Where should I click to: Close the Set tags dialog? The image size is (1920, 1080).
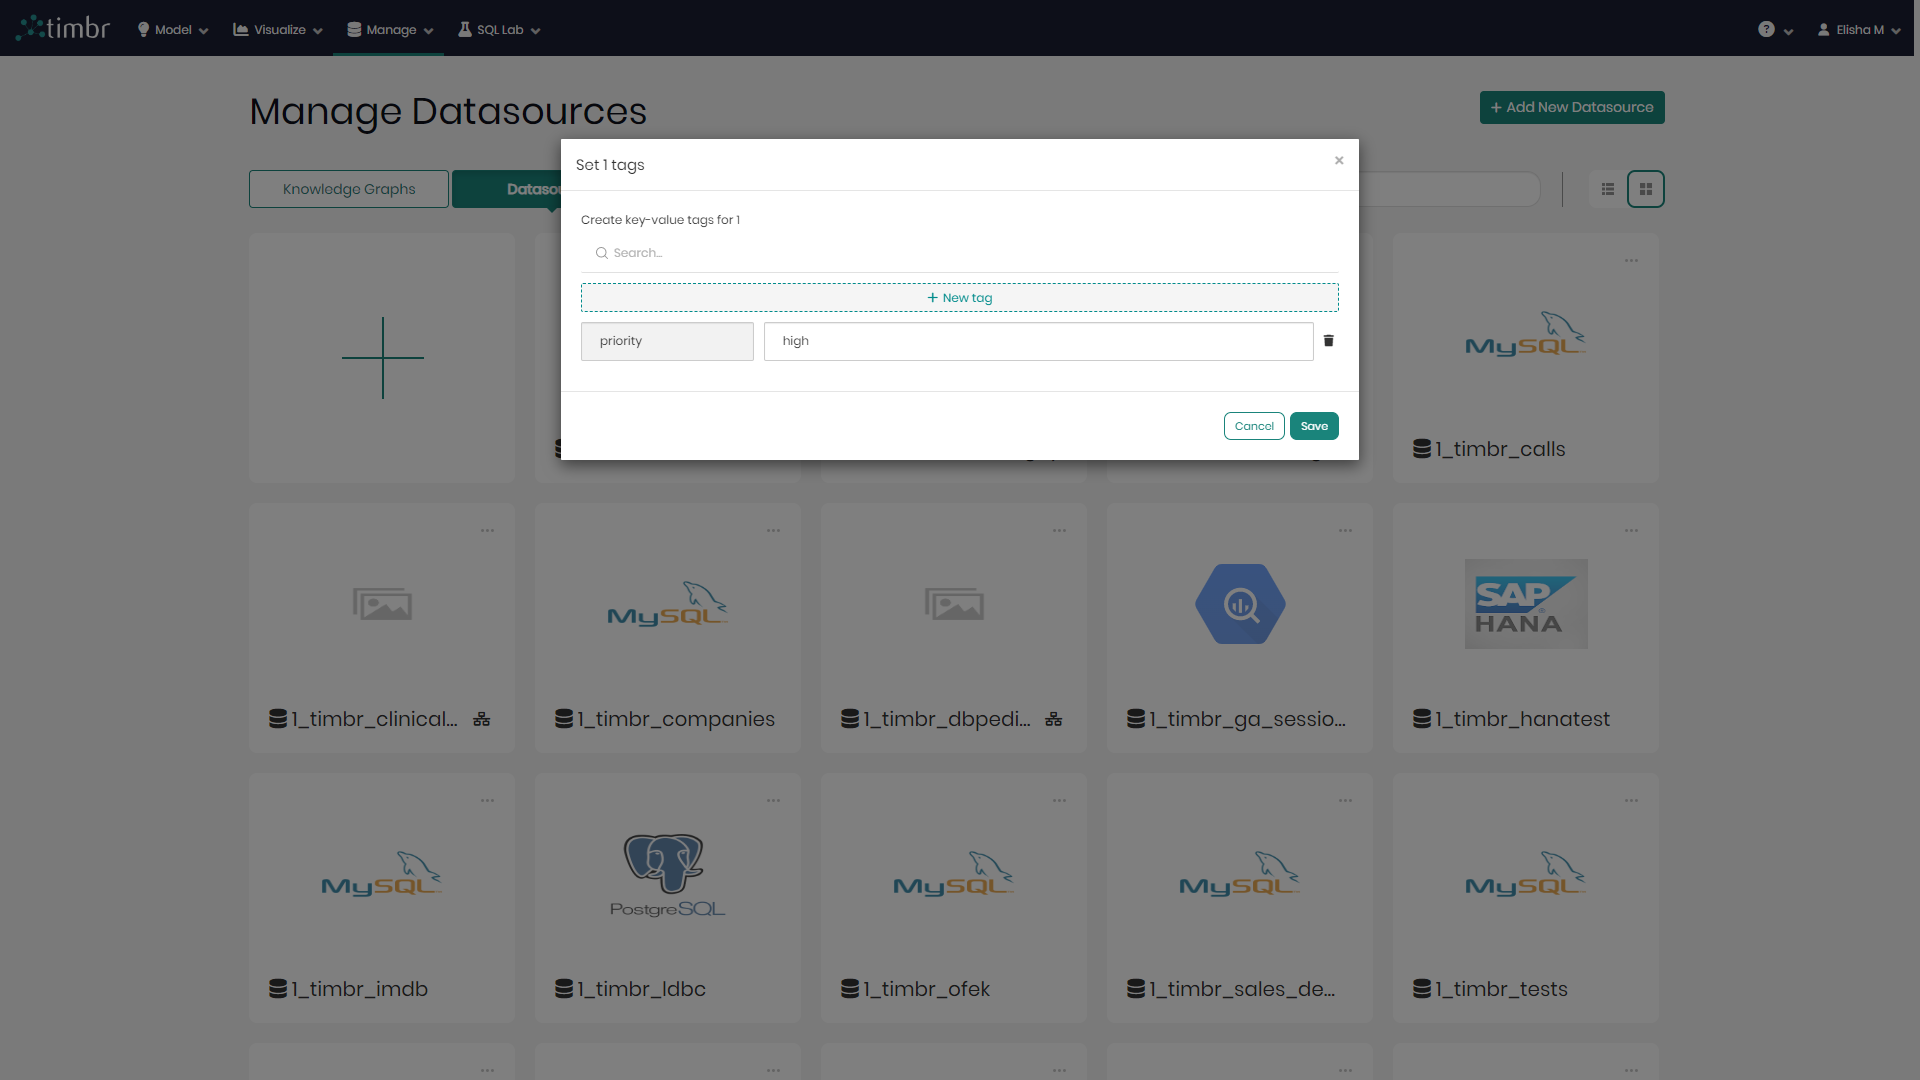1339,160
